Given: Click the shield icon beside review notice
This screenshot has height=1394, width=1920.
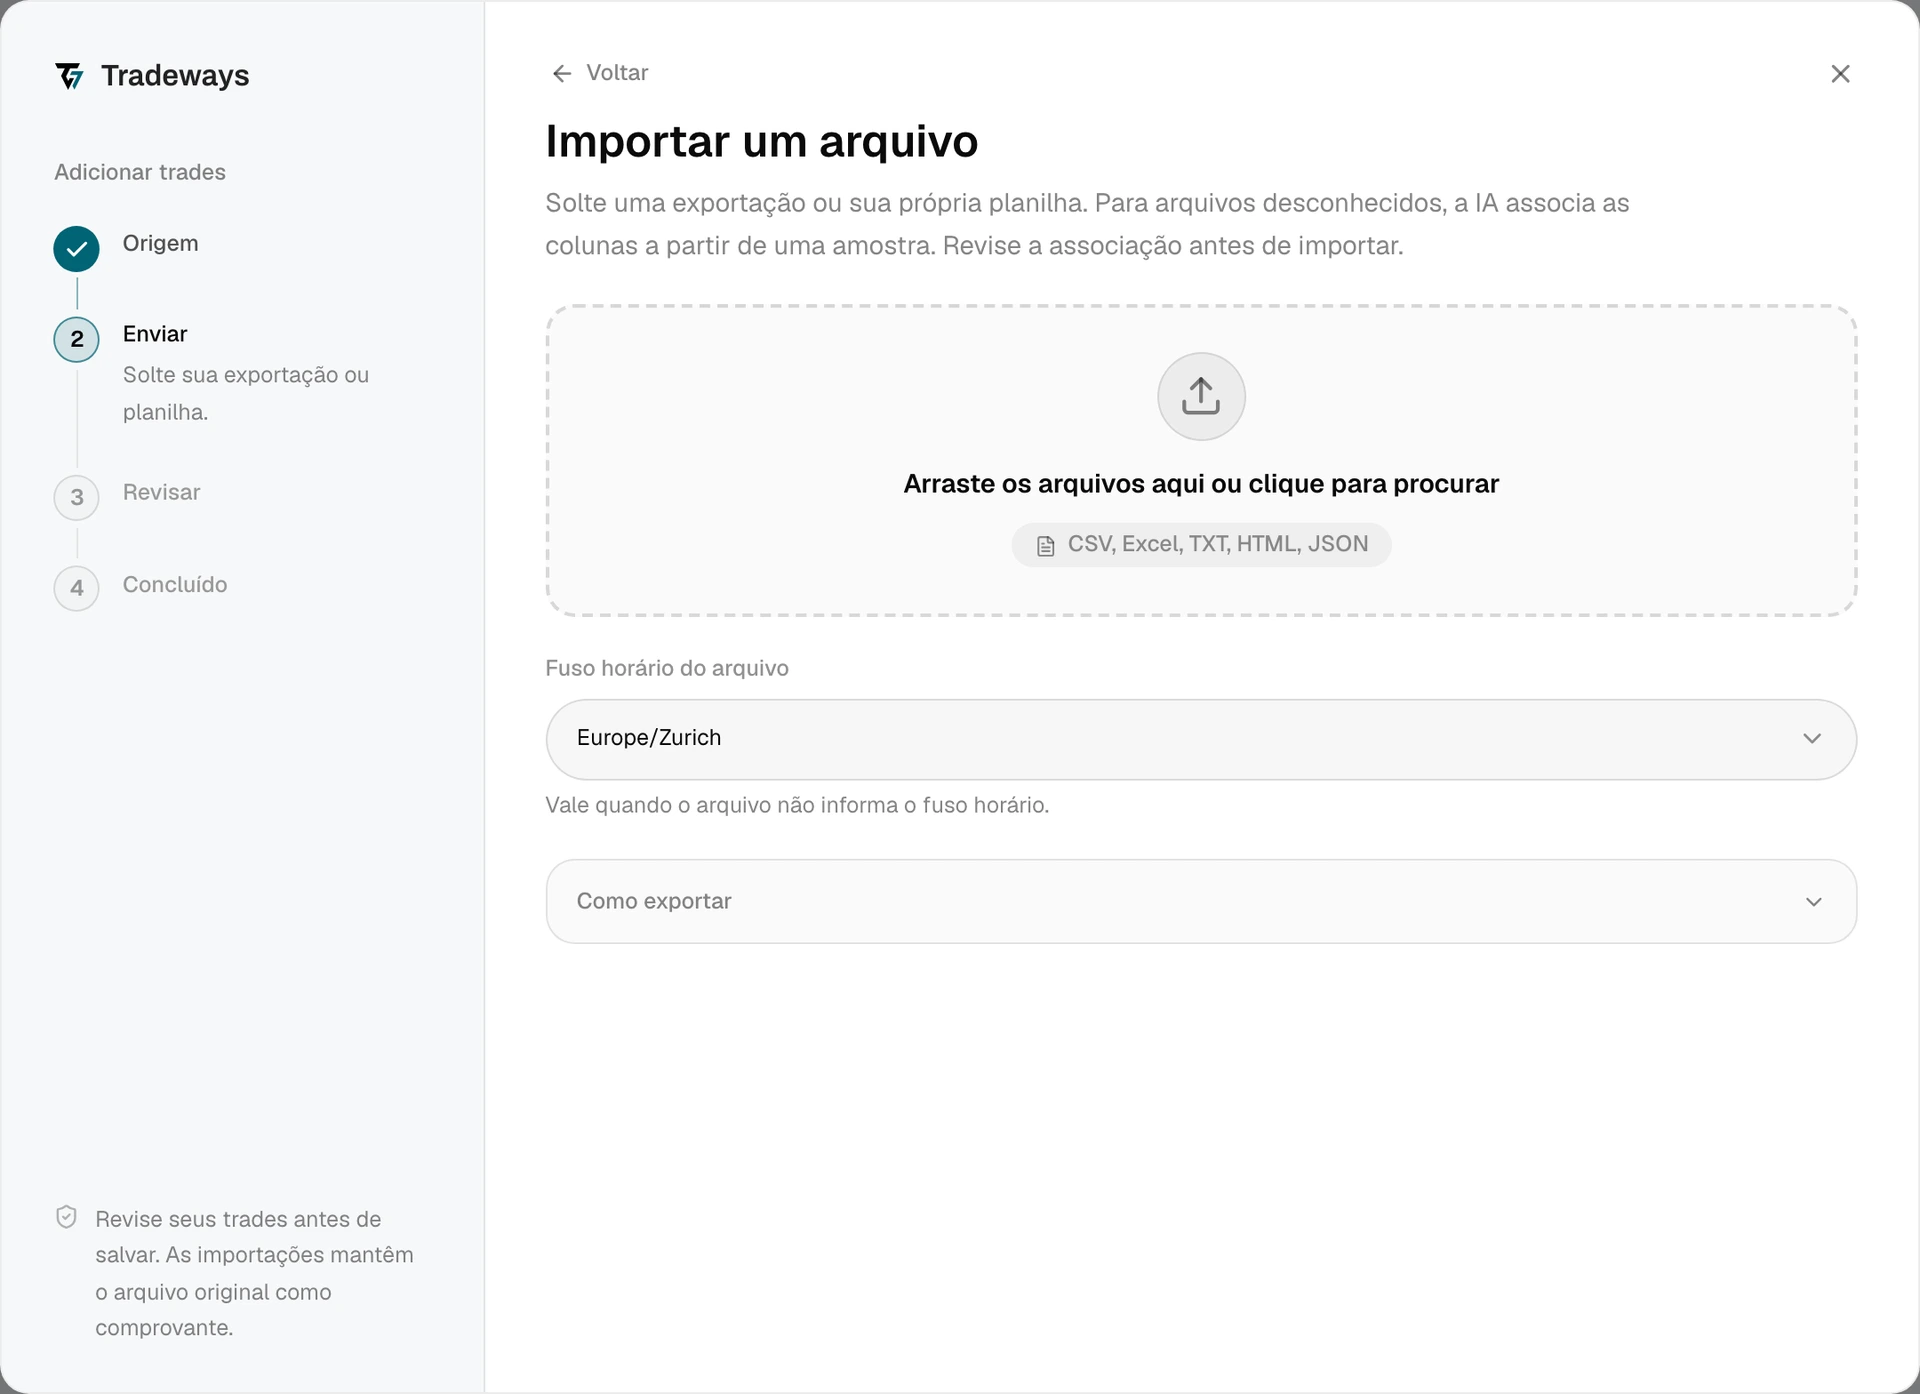Looking at the screenshot, I should 67,1217.
